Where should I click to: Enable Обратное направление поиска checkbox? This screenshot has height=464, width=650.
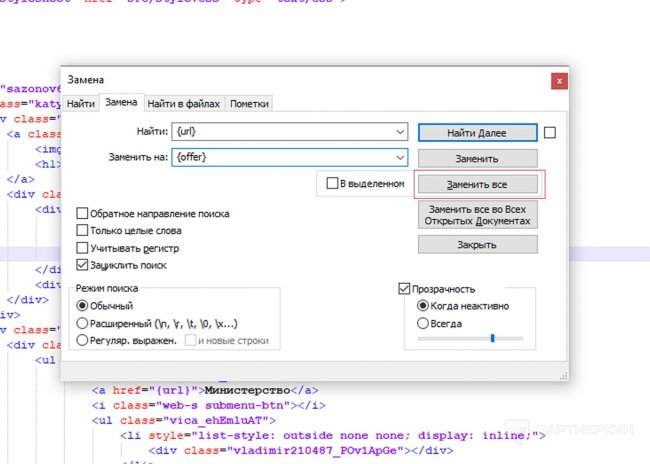(82, 214)
